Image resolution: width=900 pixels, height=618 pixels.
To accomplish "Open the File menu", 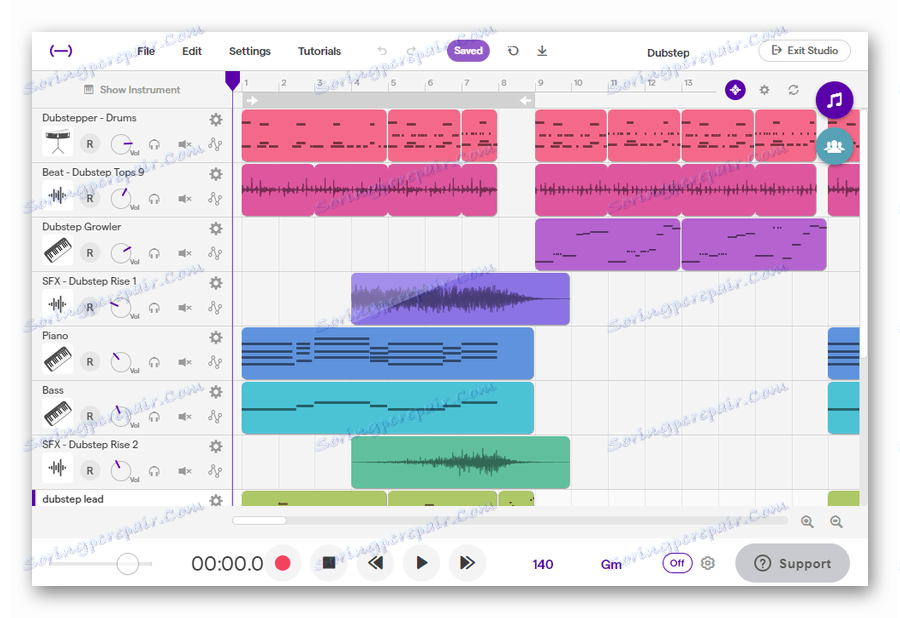I will [146, 51].
